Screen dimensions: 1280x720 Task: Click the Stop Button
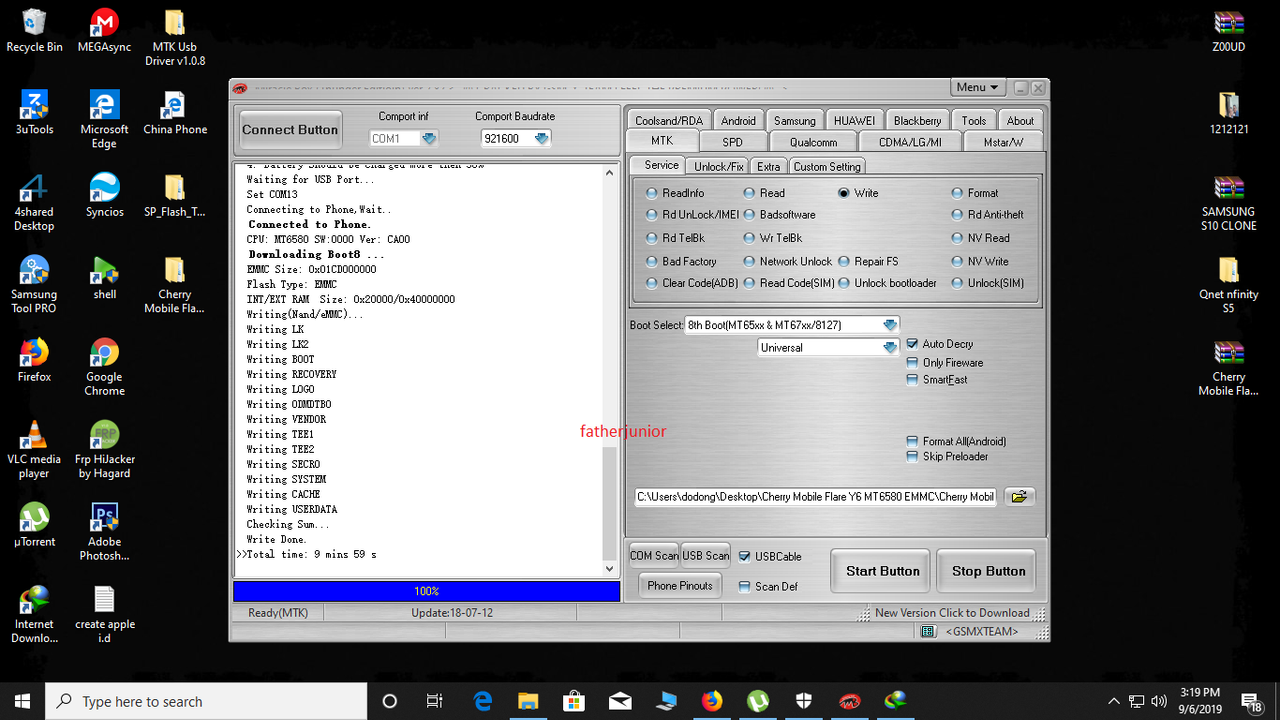[x=988, y=571]
